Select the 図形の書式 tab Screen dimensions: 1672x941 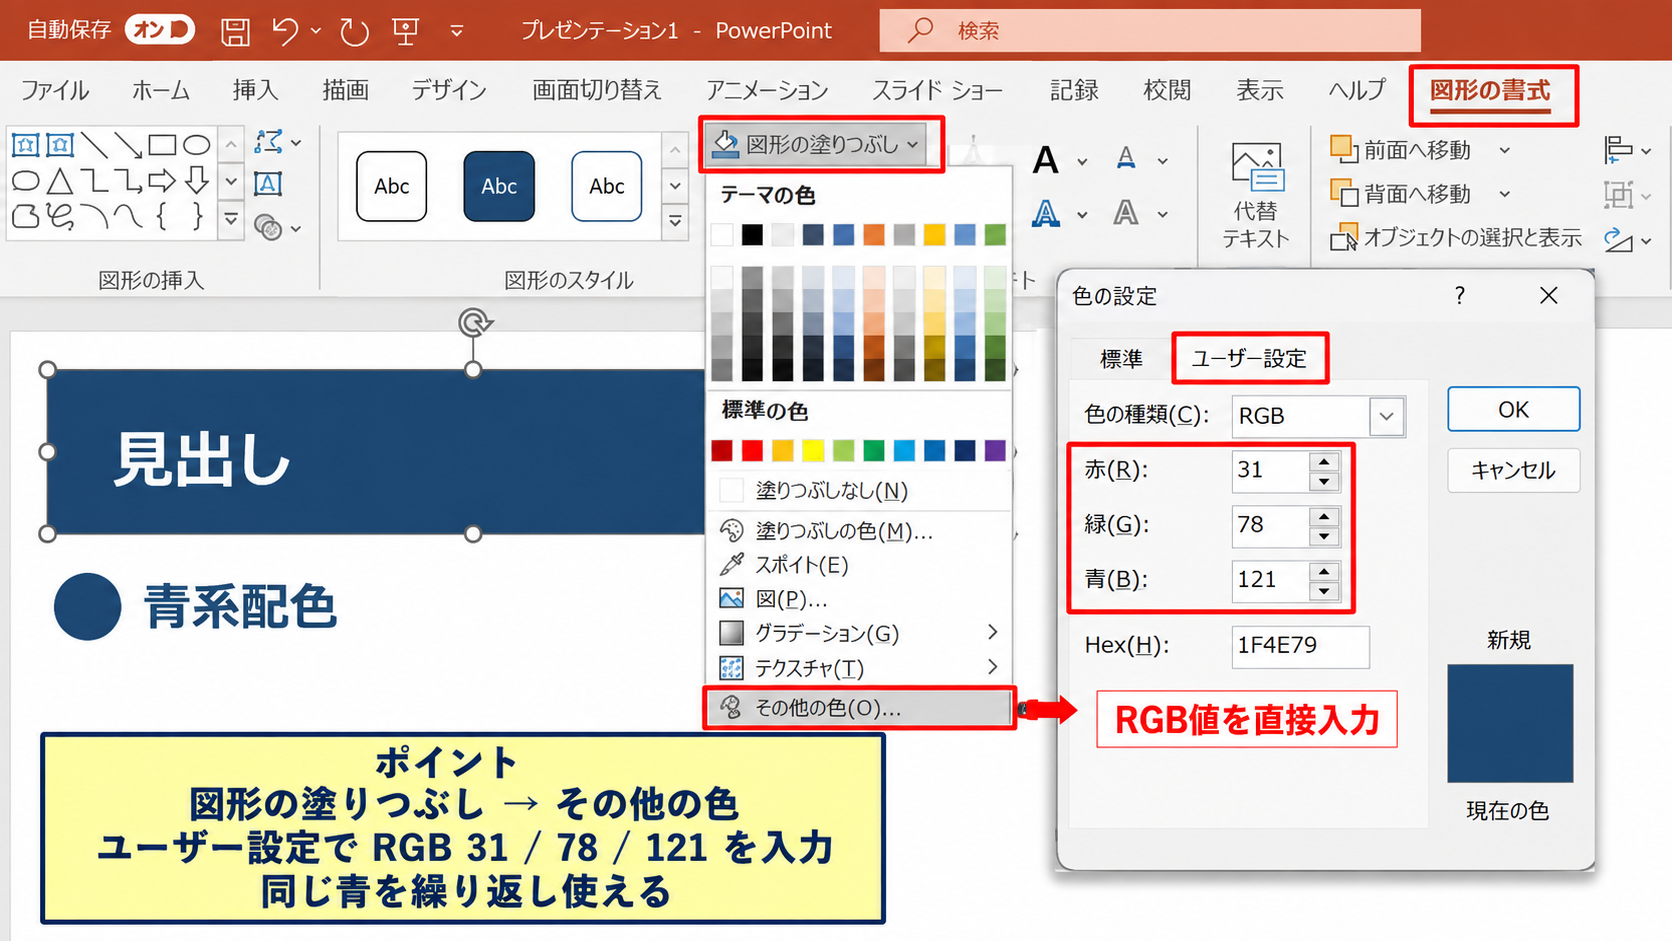point(1490,91)
